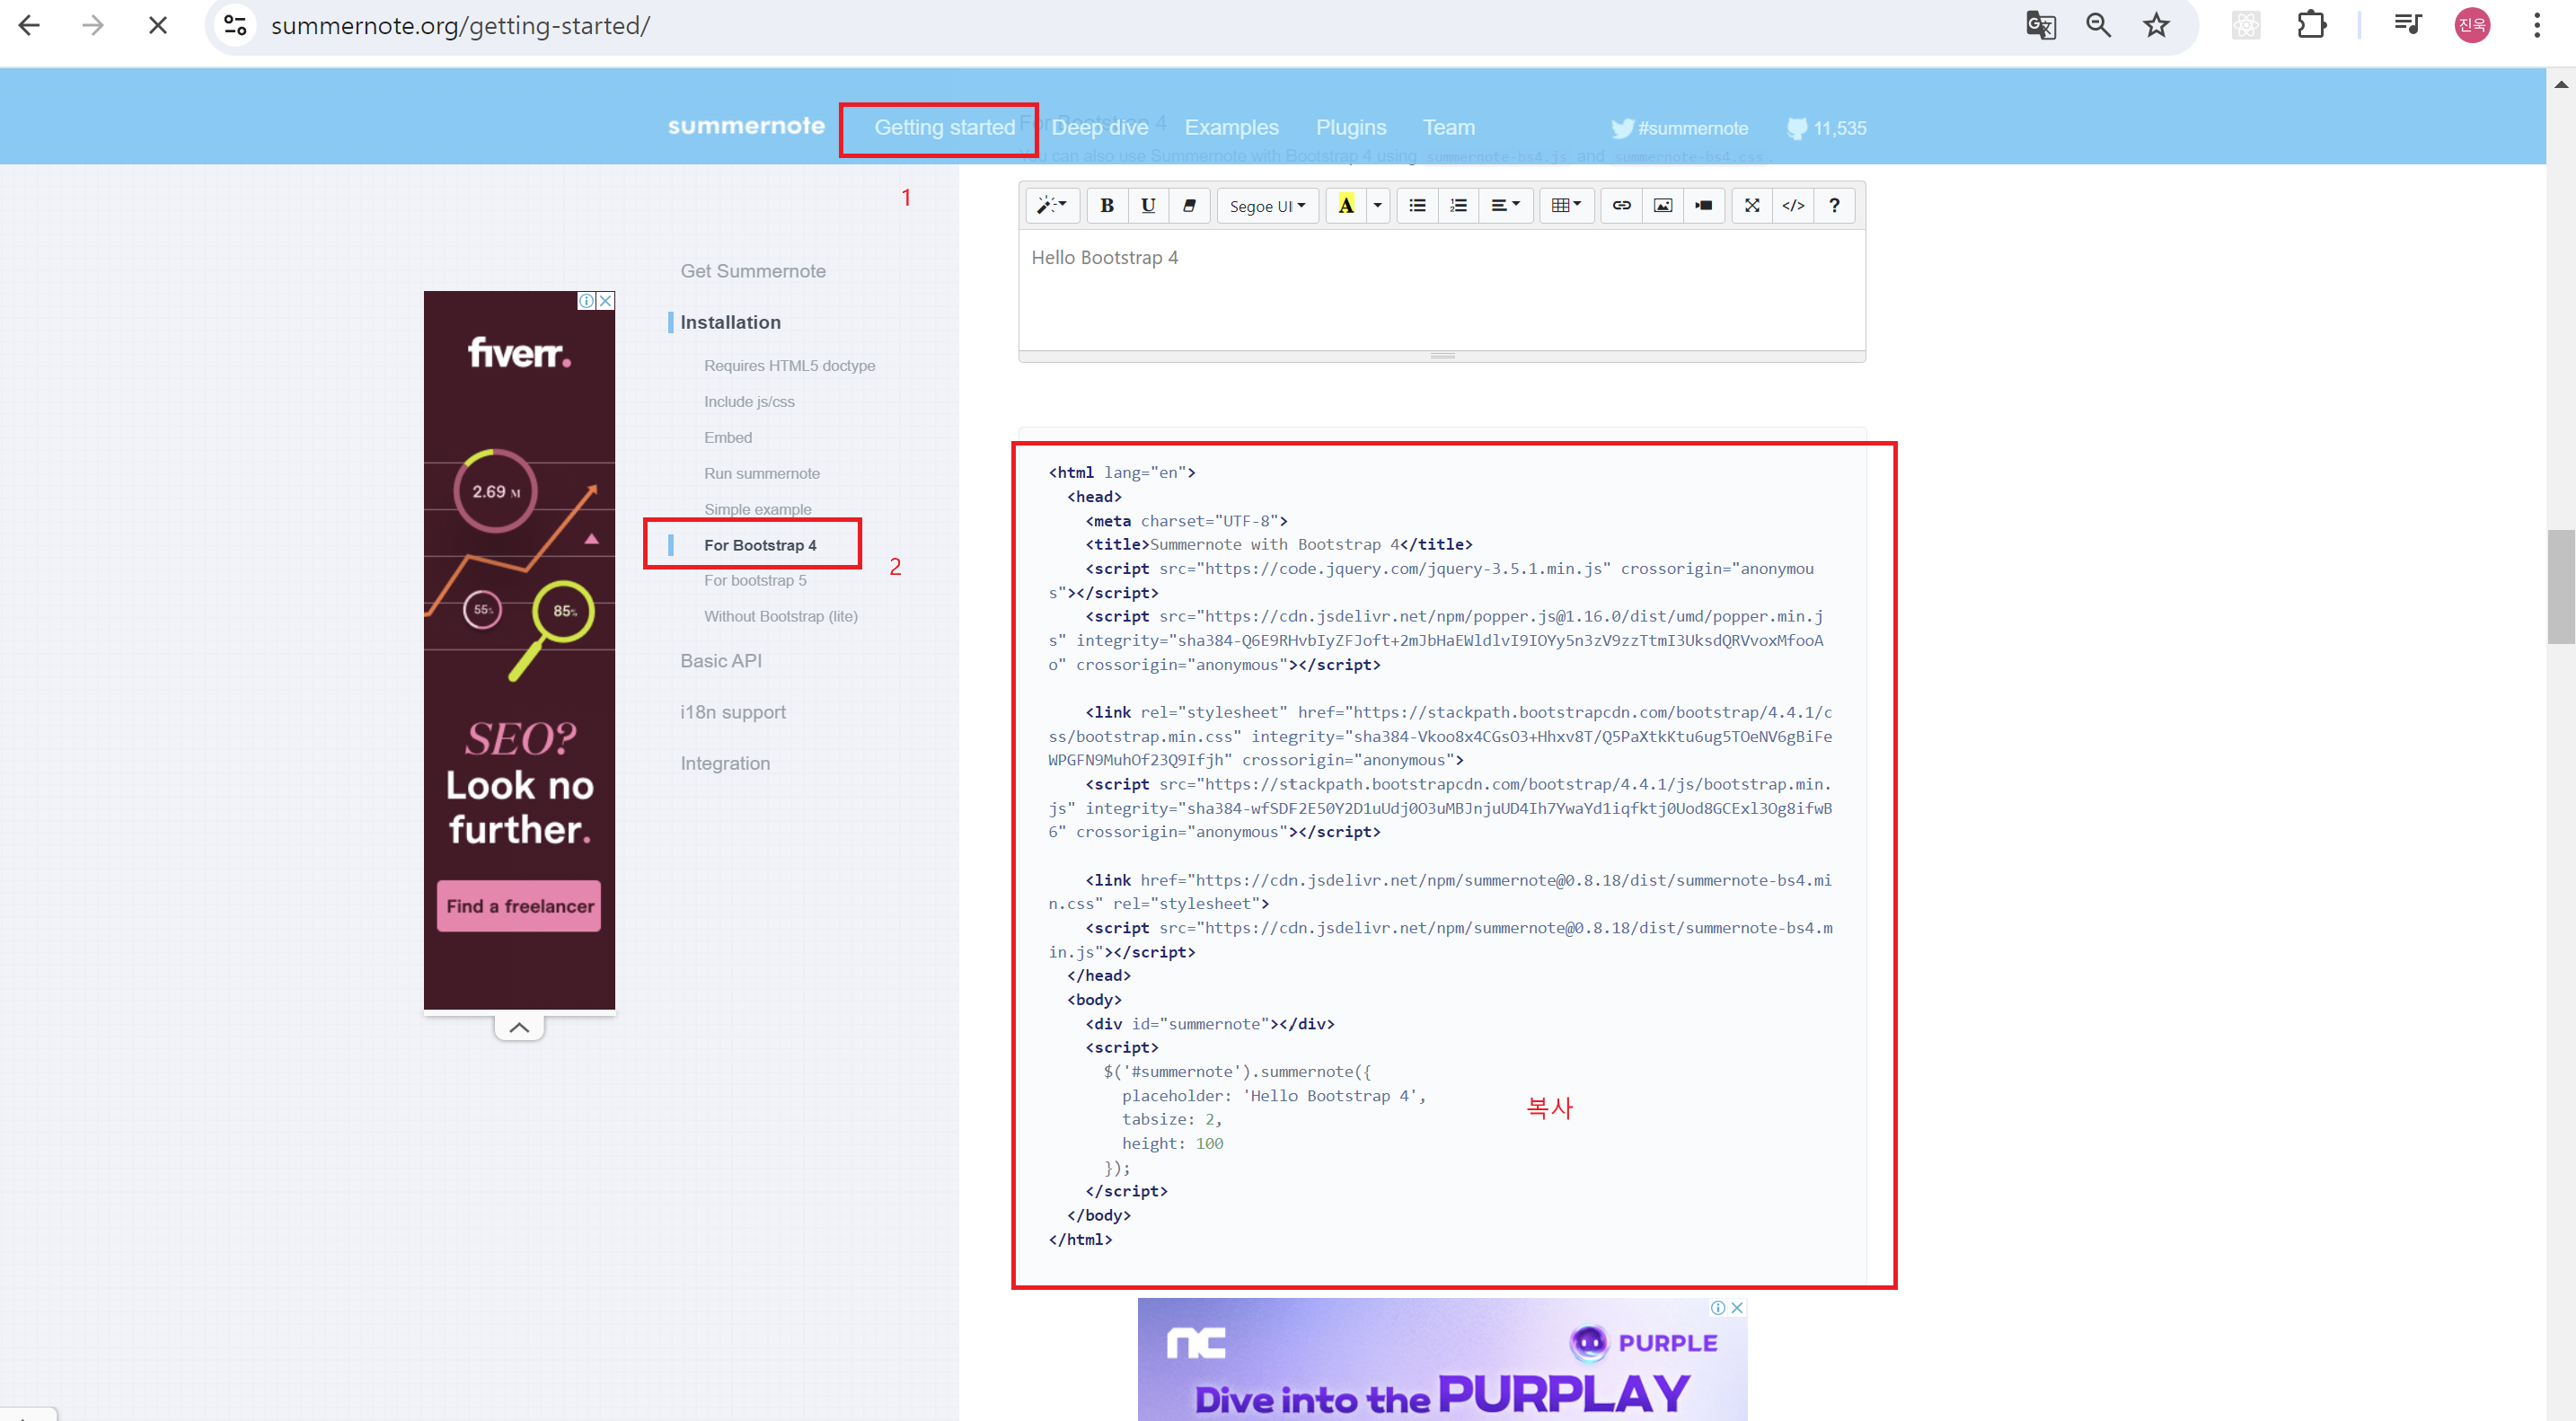
Task: Open the Segoe UI font family dropdown
Action: pos(1267,205)
